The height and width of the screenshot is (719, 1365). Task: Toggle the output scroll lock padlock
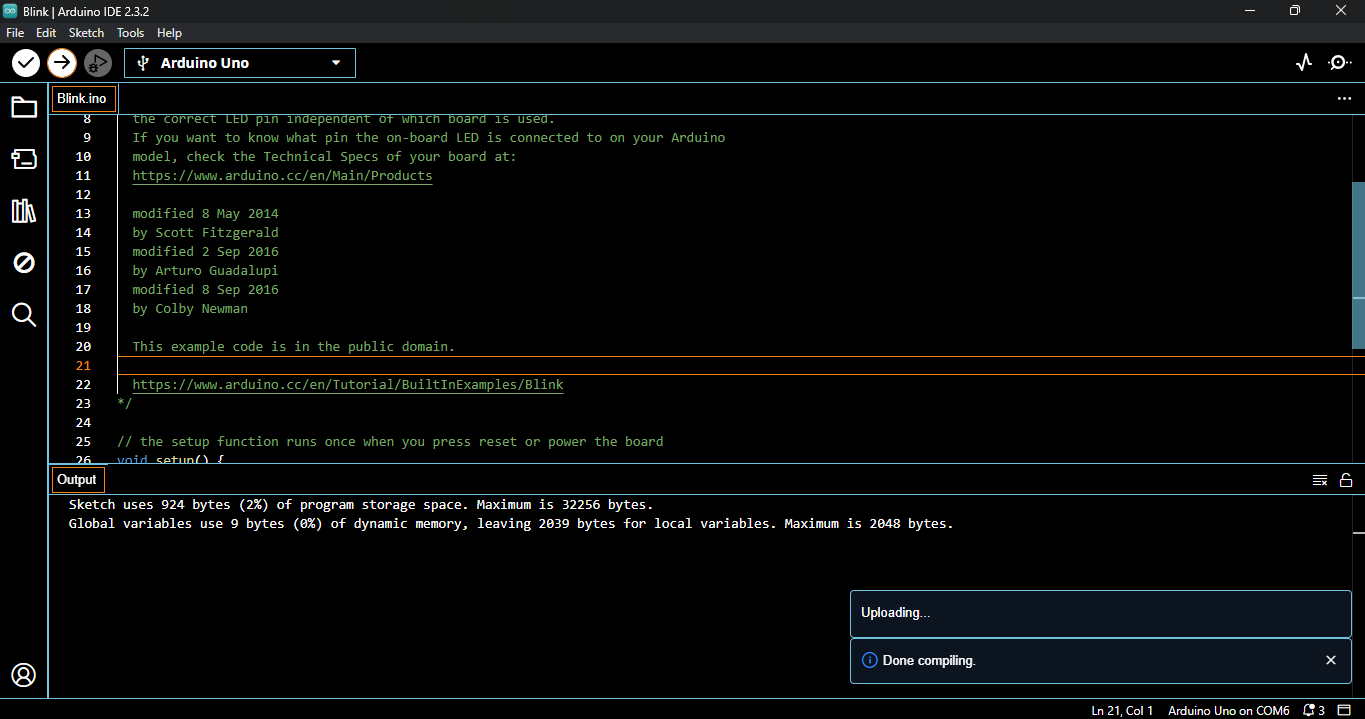pyautogui.click(x=1346, y=480)
